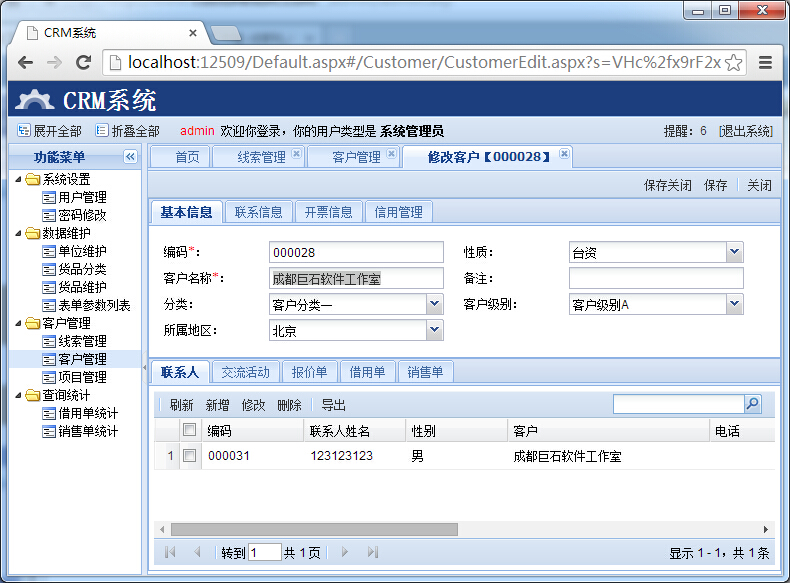Collapse the 功能菜单 sidebar panel
The image size is (790, 583).
130,157
